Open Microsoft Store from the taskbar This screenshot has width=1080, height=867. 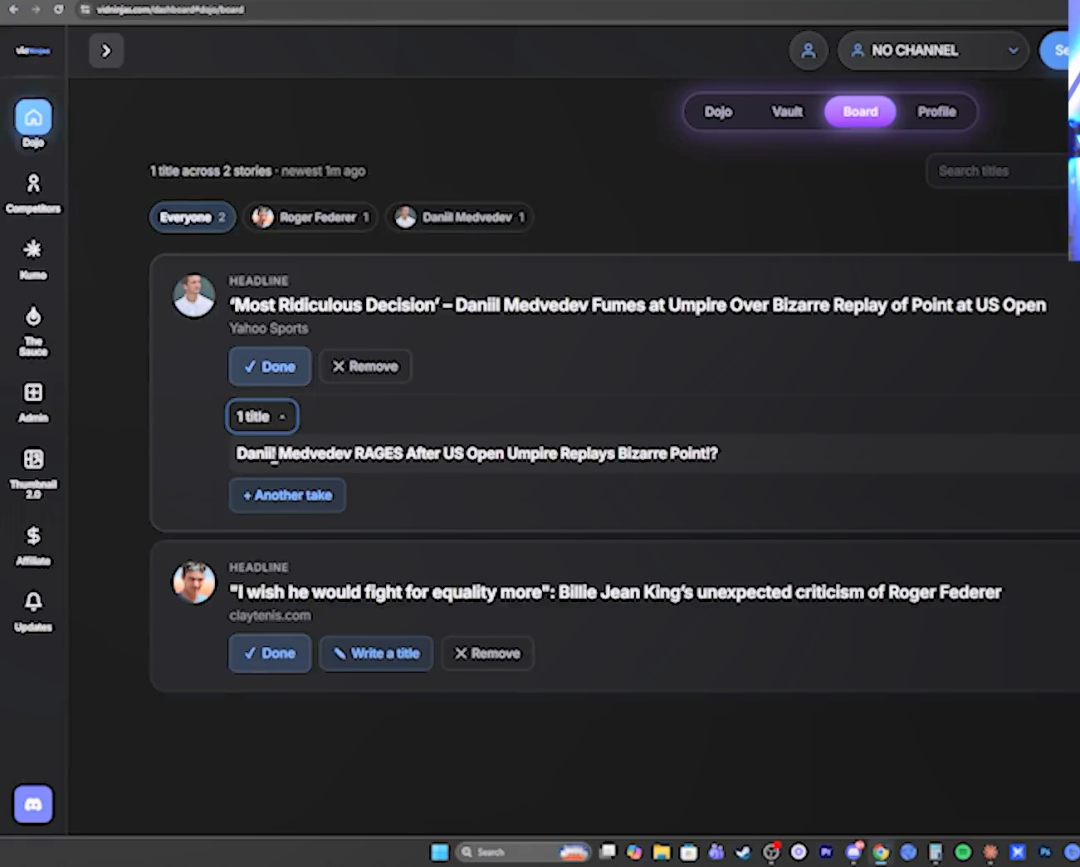(x=689, y=852)
